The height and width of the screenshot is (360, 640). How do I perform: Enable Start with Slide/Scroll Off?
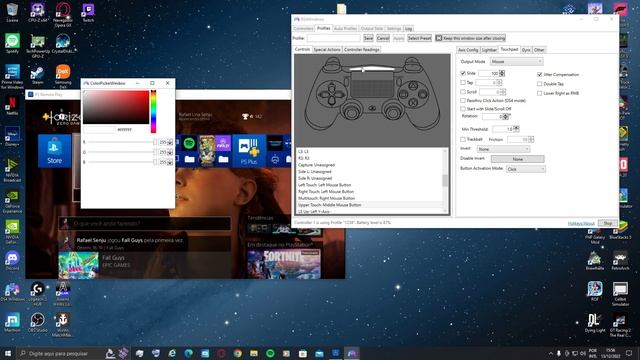tap(463, 109)
